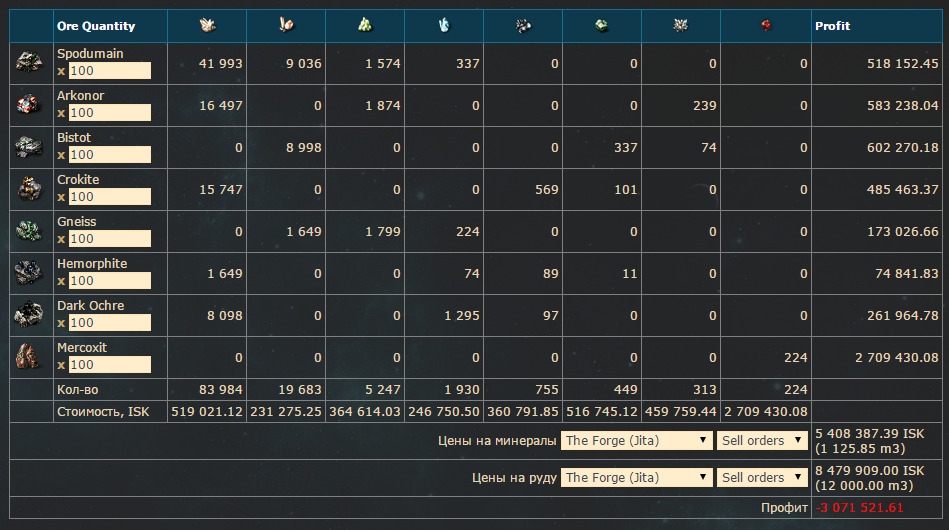Open ore price region dropdown (Цены на руду)

point(636,477)
